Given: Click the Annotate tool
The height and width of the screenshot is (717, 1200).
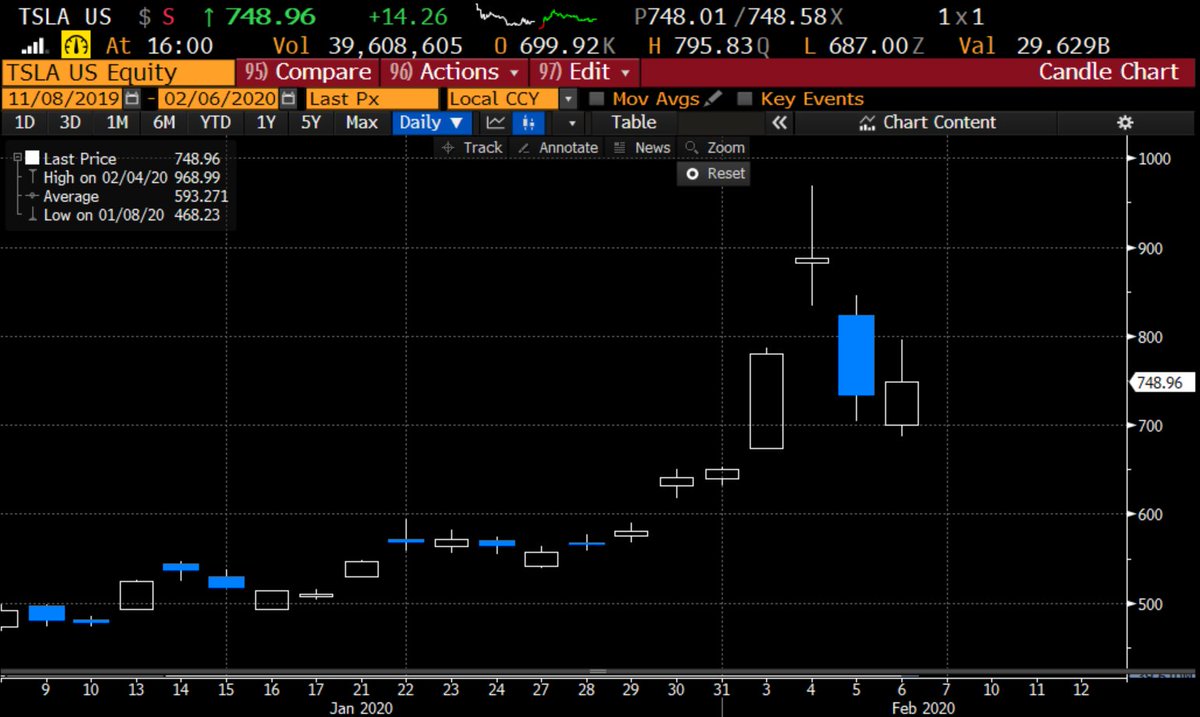Looking at the screenshot, I should pyautogui.click(x=559, y=147).
